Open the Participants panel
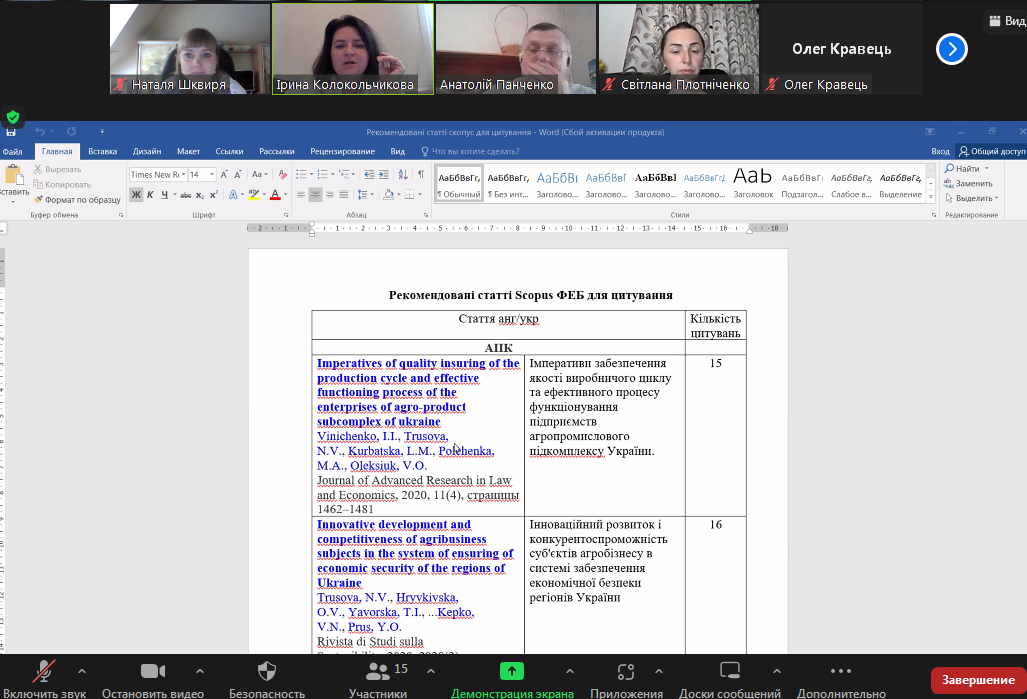 [x=377, y=671]
